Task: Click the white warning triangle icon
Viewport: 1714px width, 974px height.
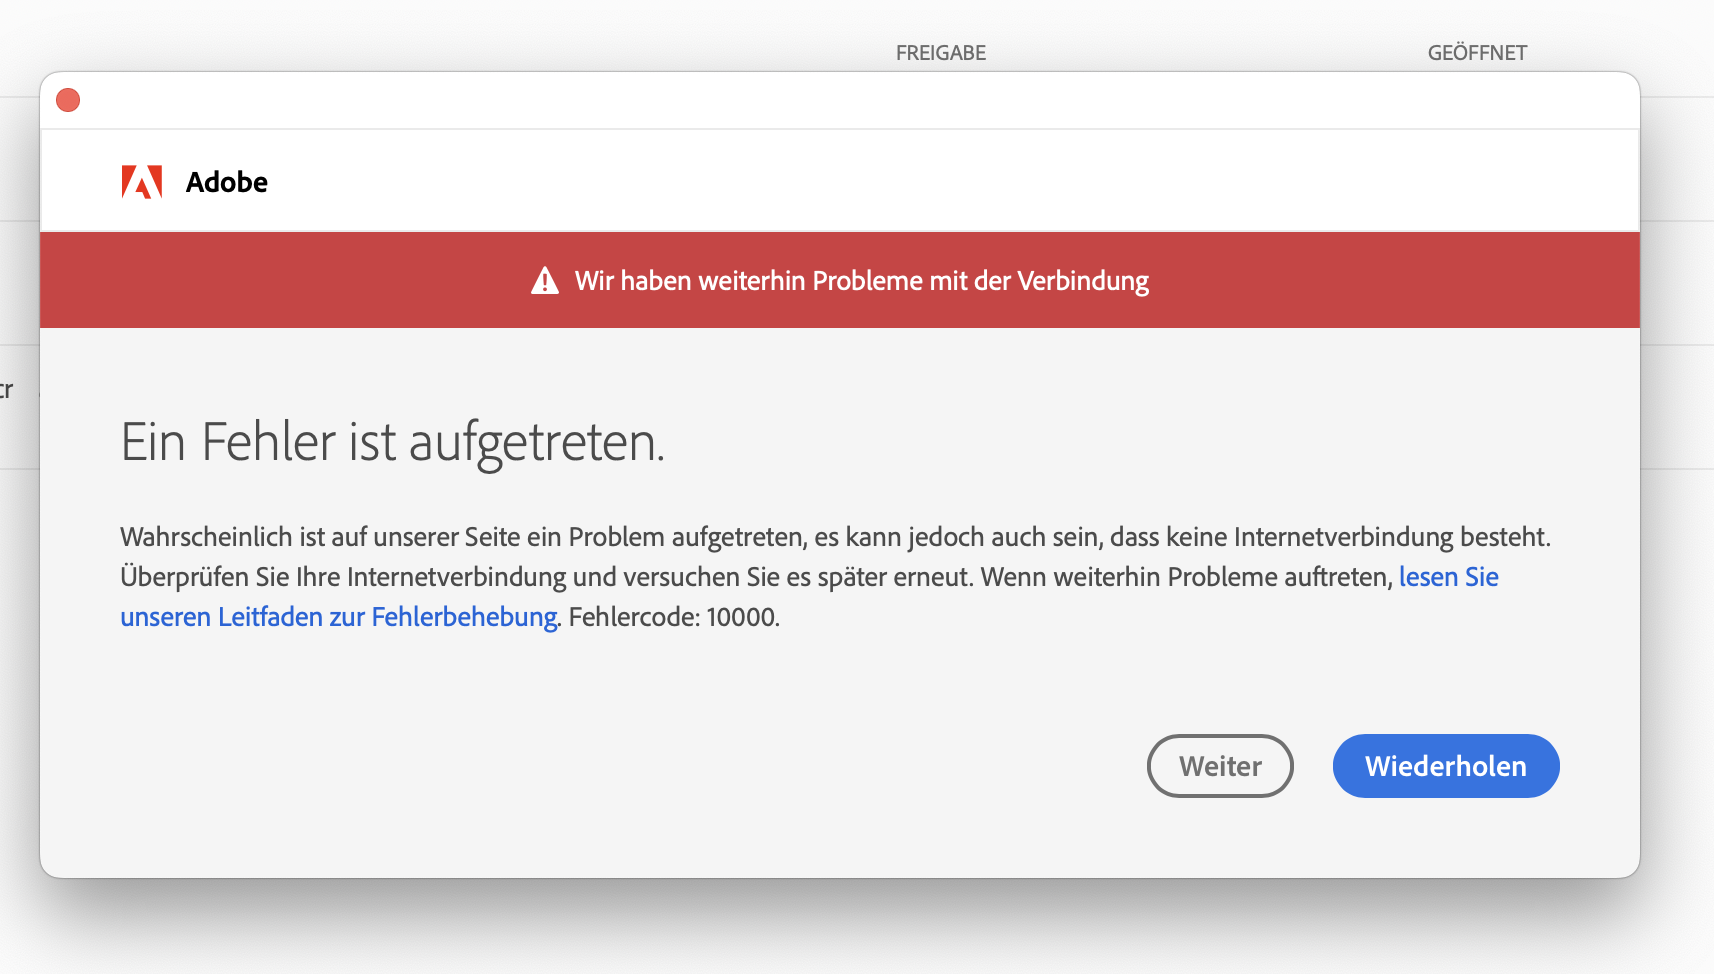Action: [545, 281]
